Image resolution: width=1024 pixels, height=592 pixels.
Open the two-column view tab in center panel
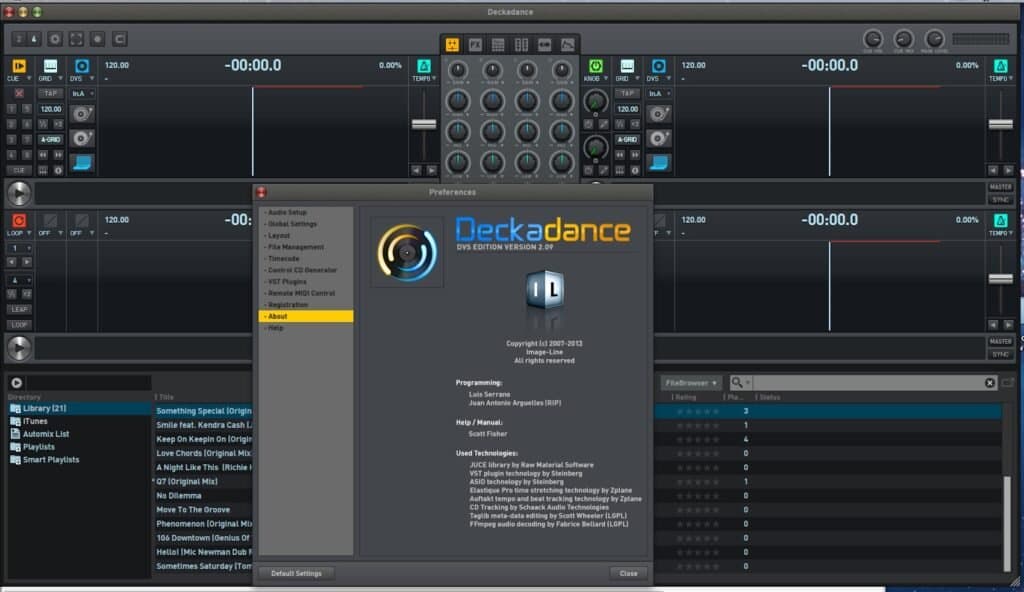[521, 44]
